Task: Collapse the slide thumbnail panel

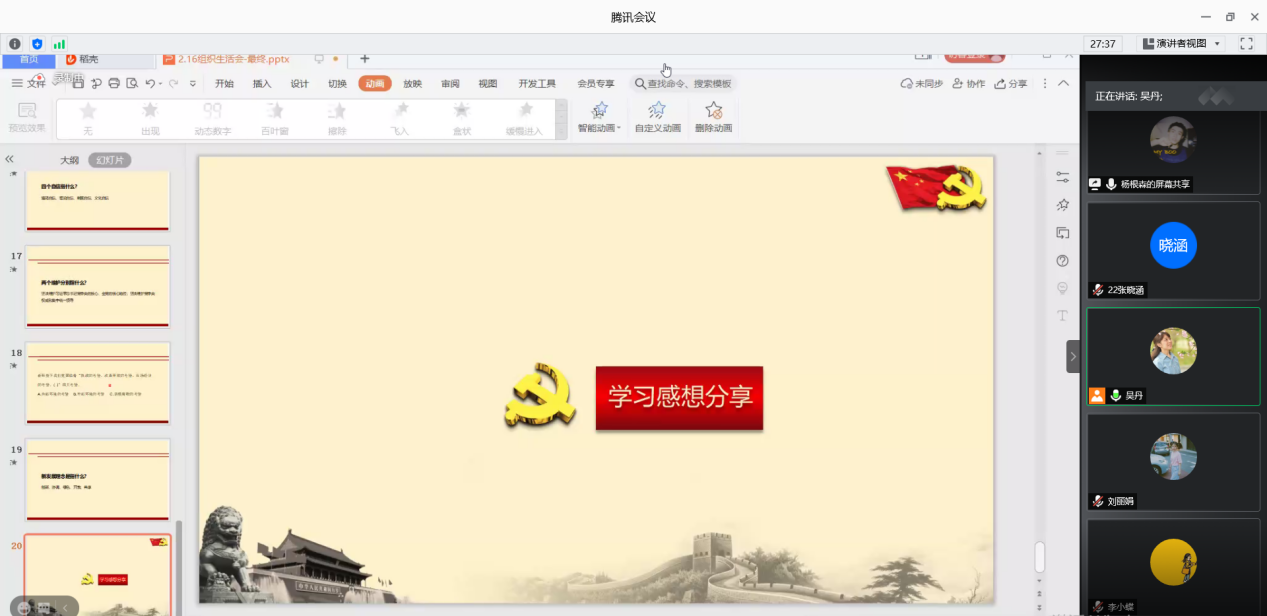Action: [10, 159]
